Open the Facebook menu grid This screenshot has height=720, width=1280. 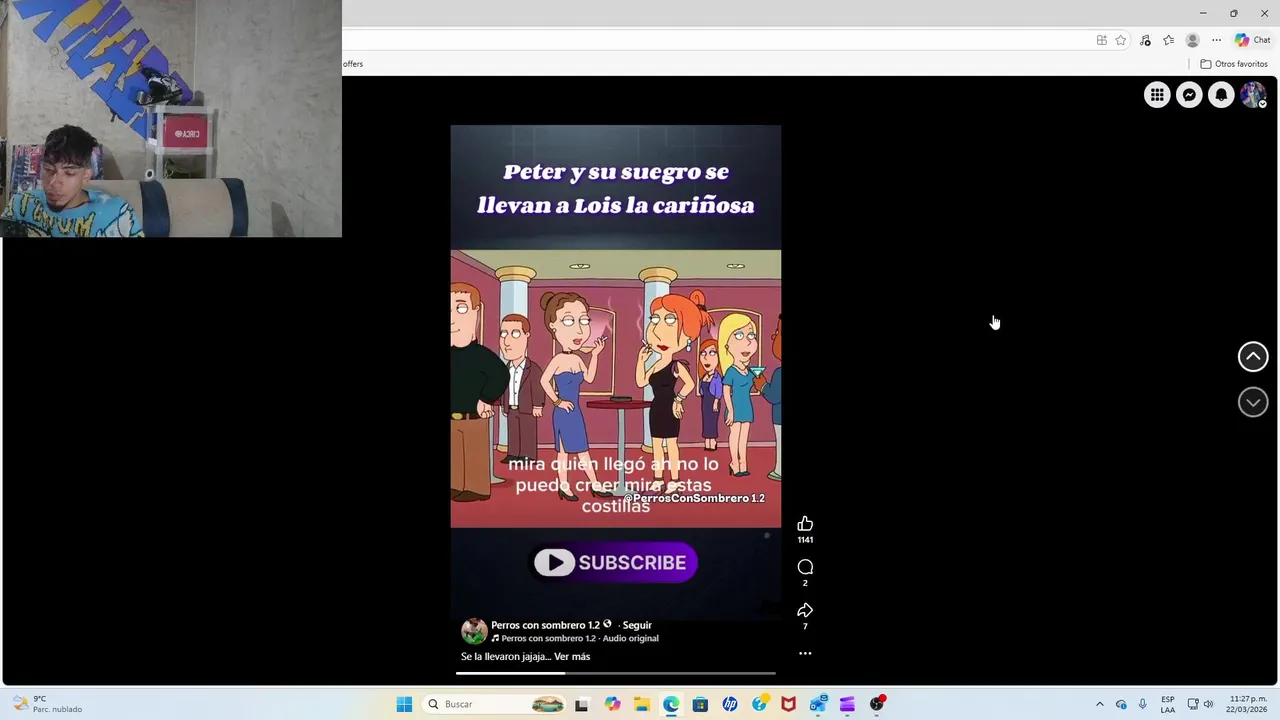click(x=1157, y=95)
